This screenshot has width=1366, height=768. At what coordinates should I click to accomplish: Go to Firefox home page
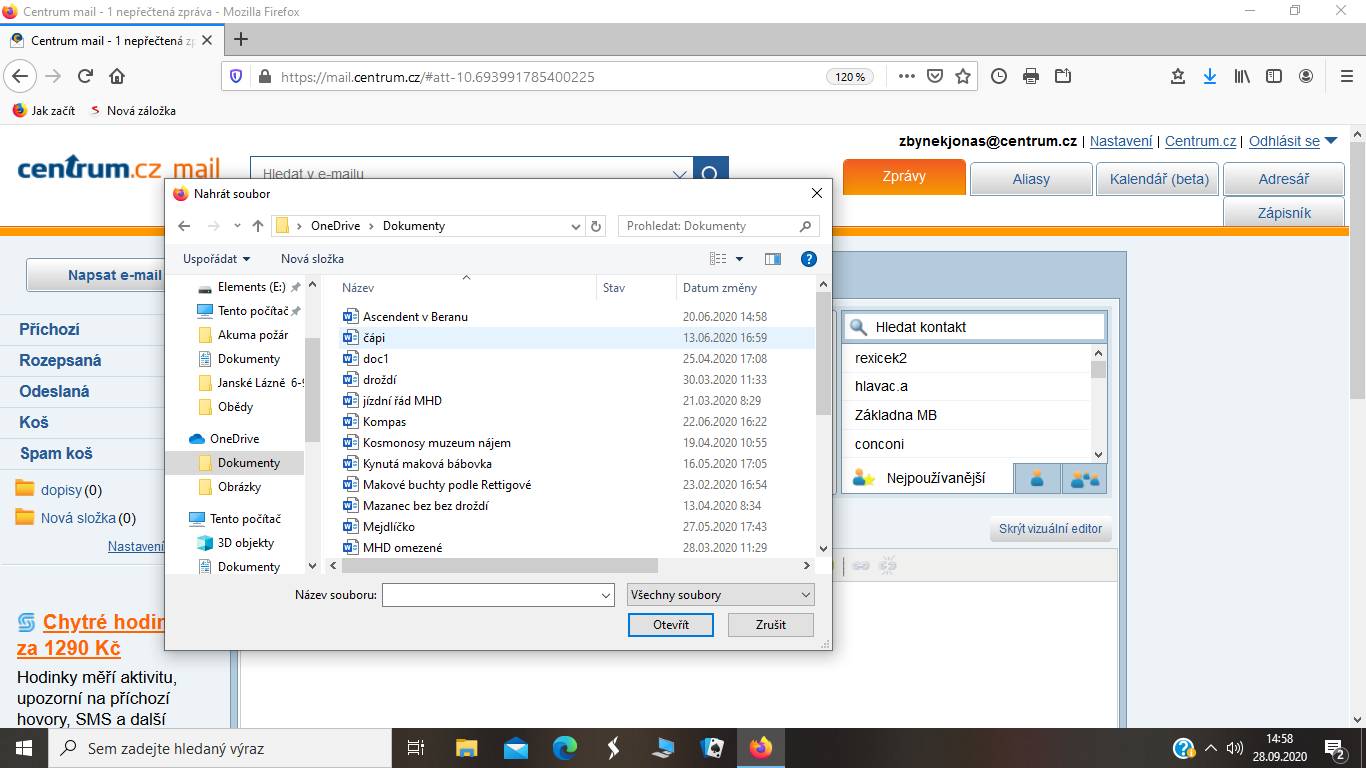click(x=117, y=76)
